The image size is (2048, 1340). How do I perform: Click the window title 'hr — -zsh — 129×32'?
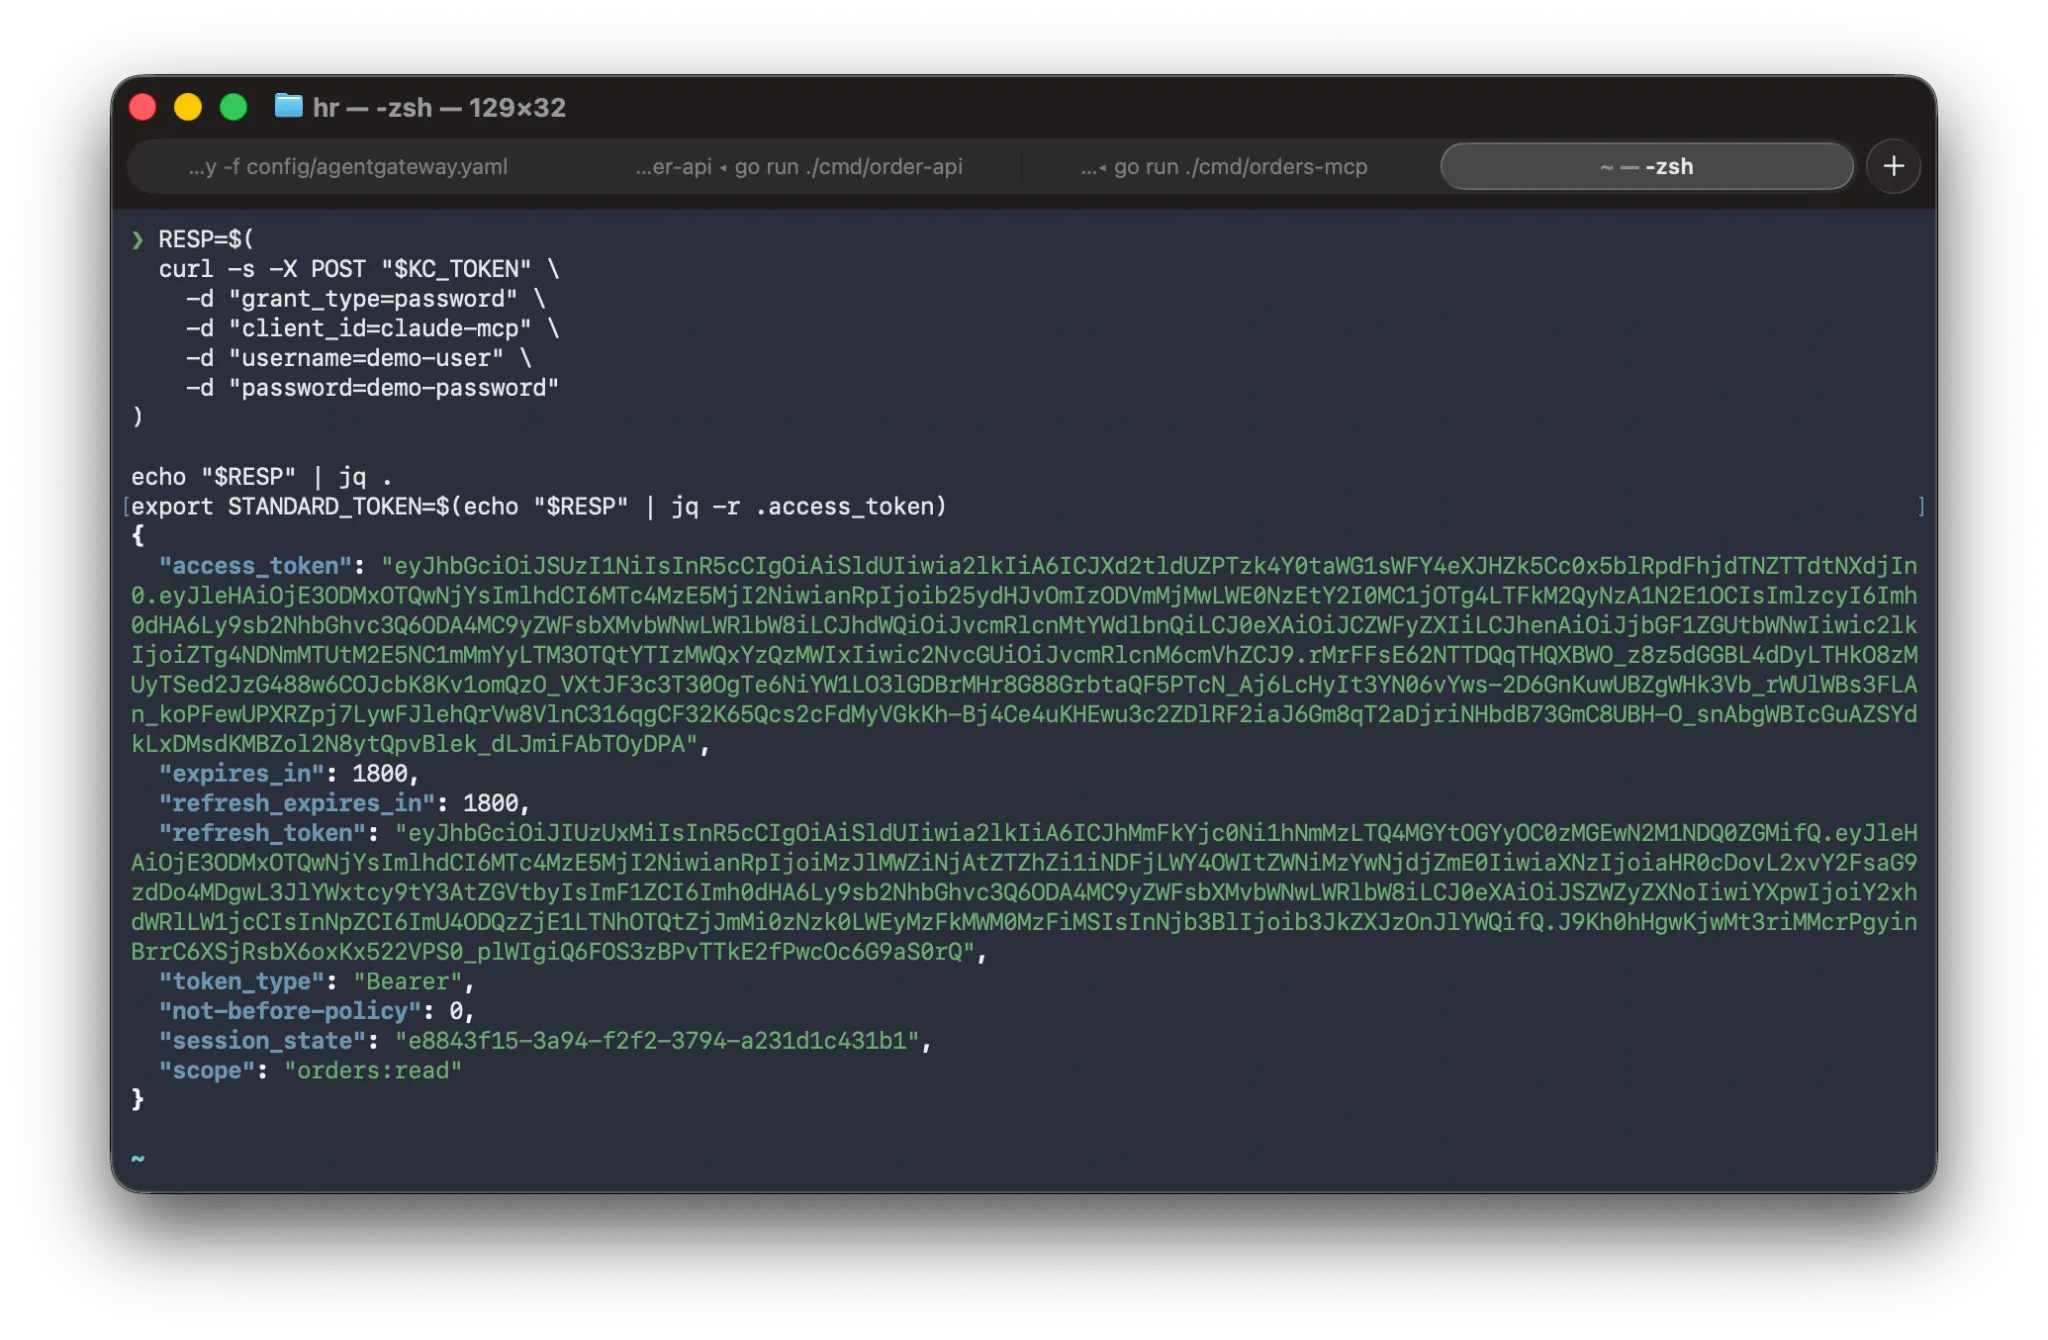pyautogui.click(x=439, y=107)
